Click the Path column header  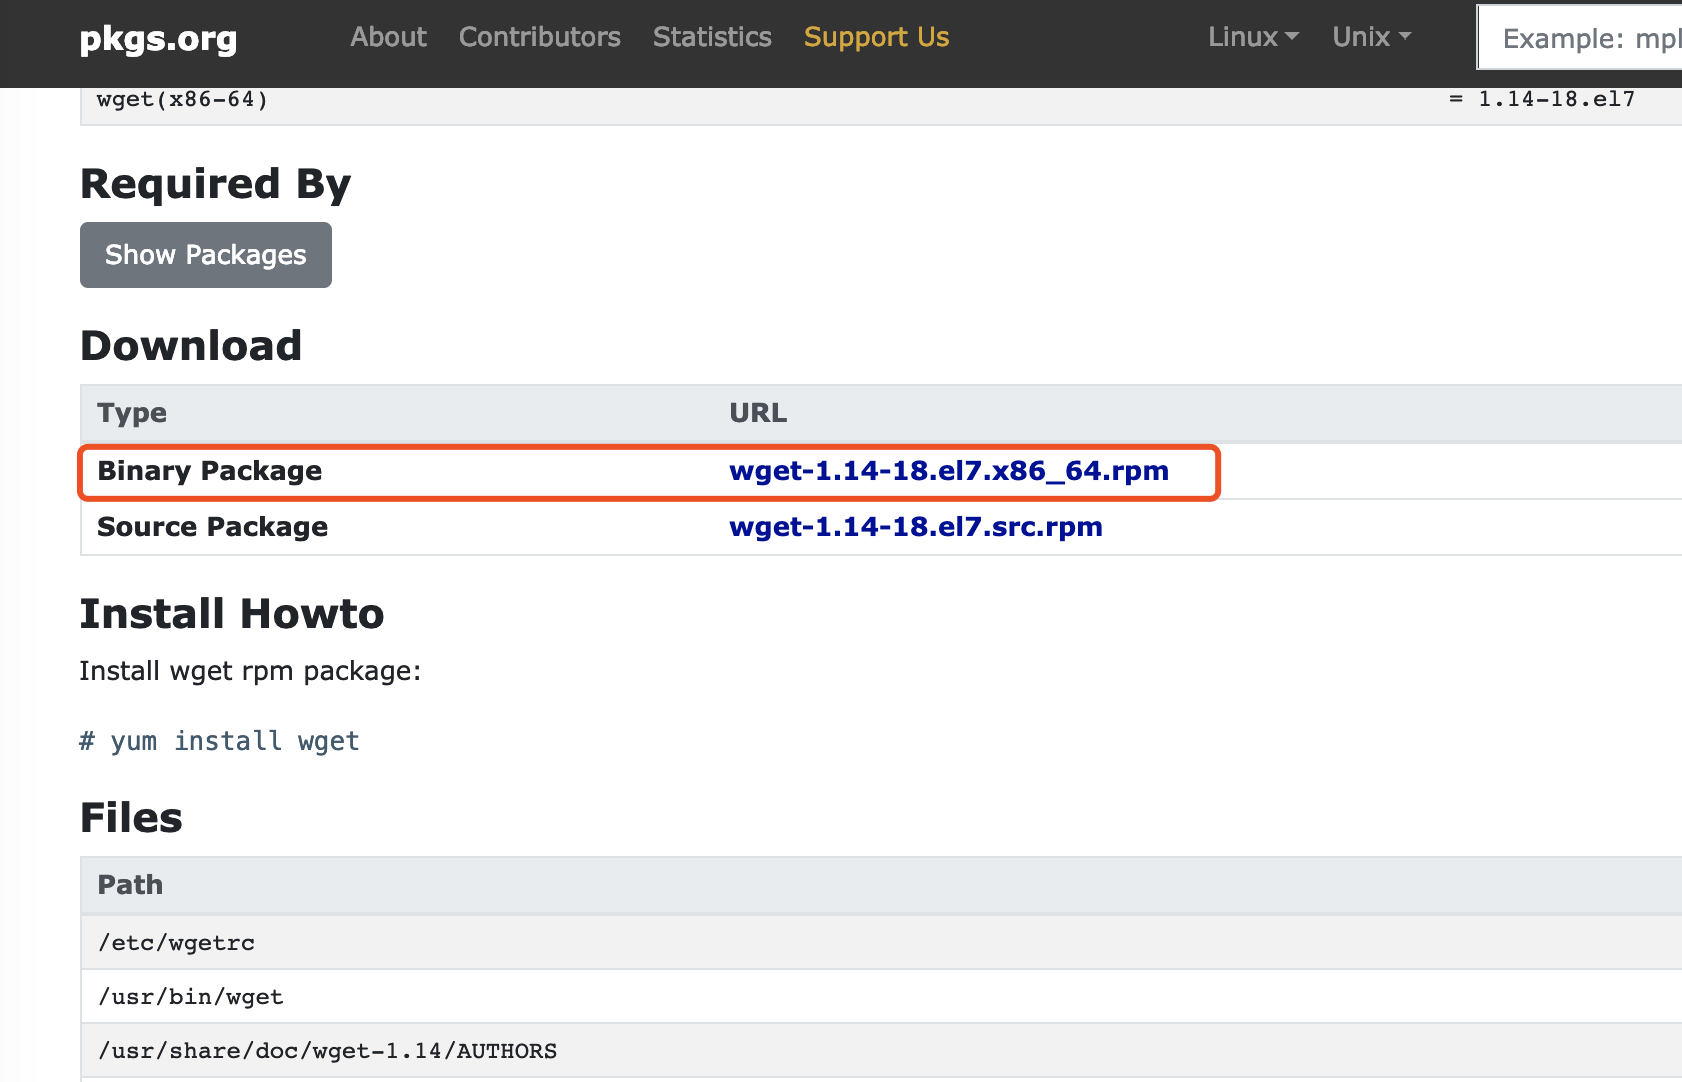(x=130, y=885)
